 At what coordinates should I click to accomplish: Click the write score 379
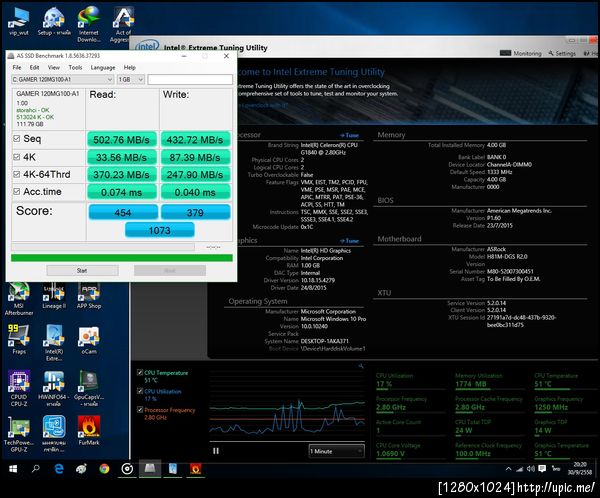(195, 212)
